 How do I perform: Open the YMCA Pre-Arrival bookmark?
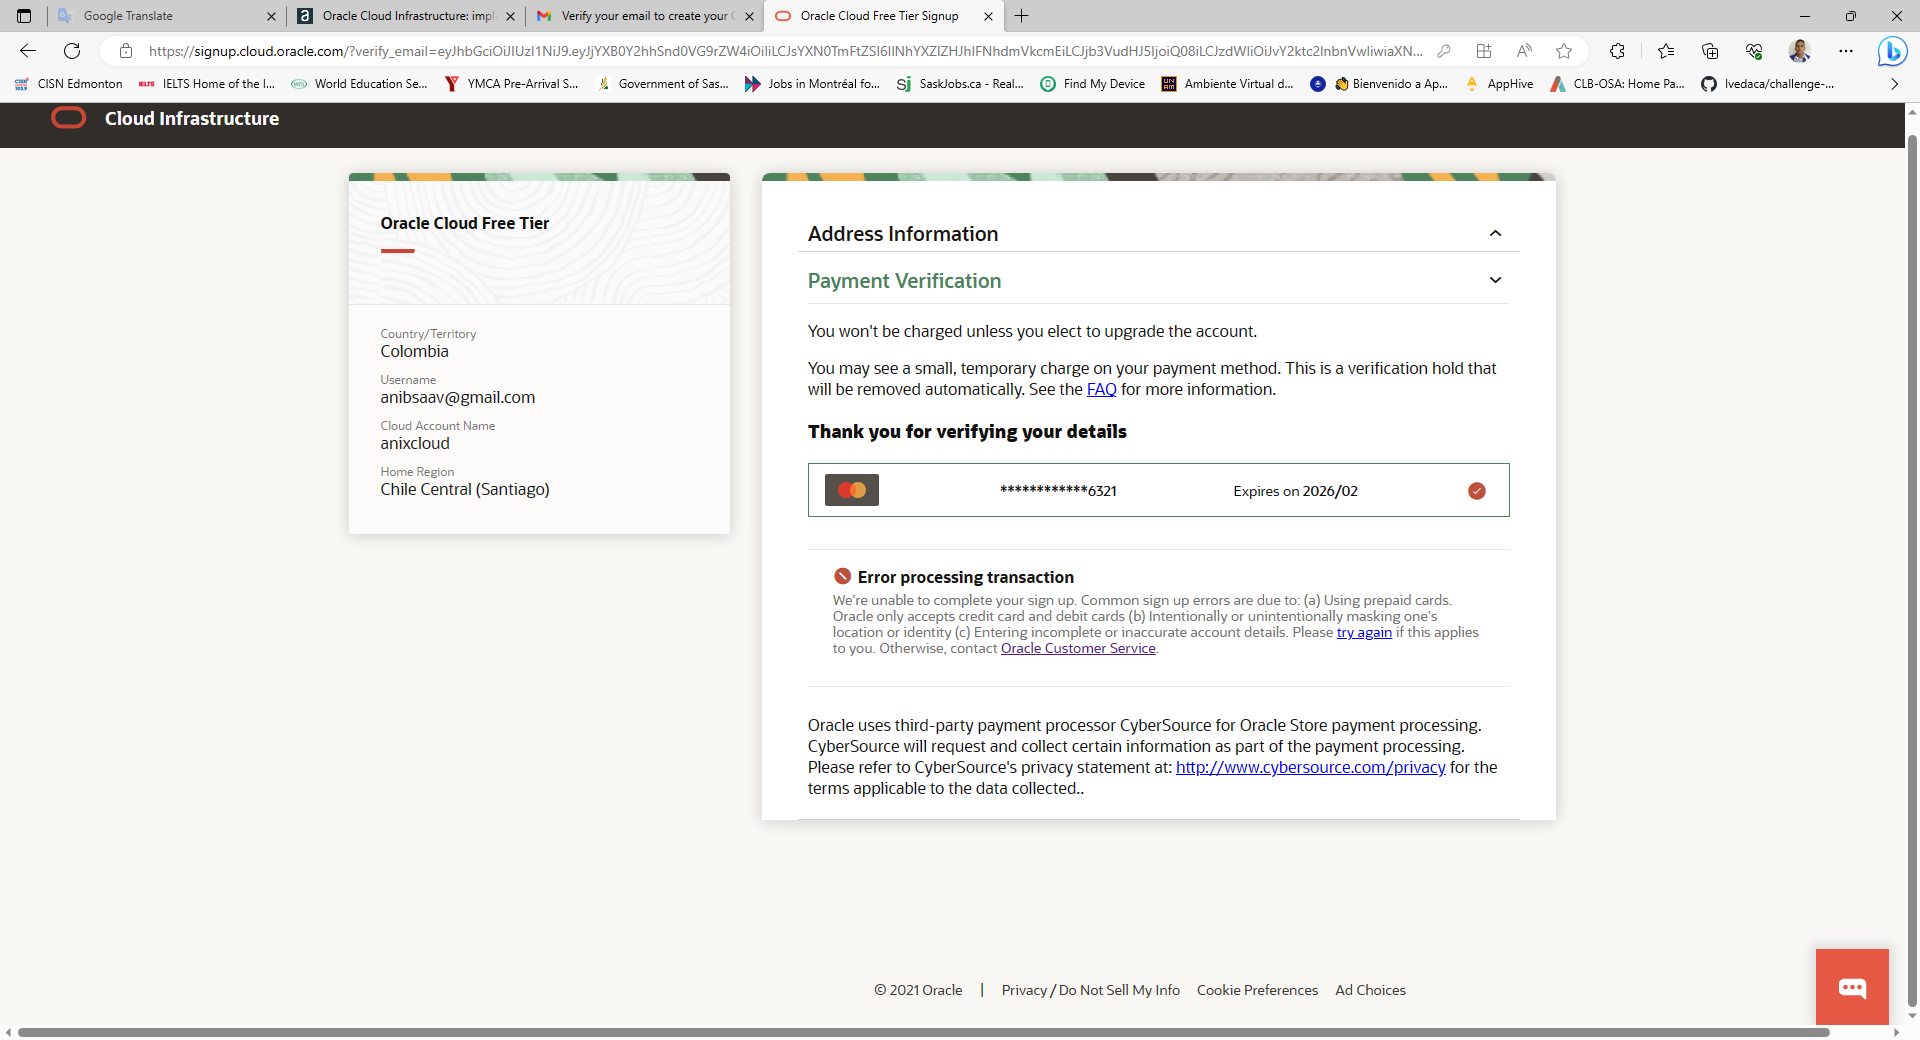click(512, 84)
